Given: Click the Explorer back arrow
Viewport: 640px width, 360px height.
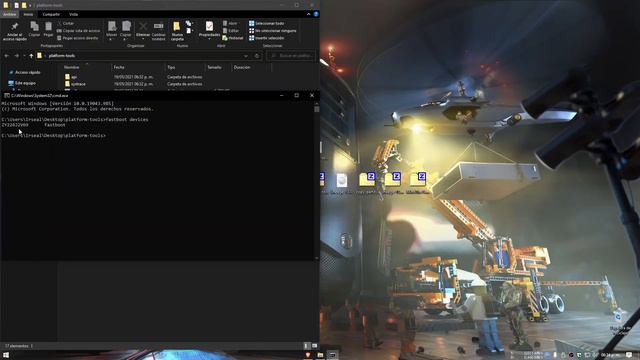Looking at the screenshot, I should [7, 56].
